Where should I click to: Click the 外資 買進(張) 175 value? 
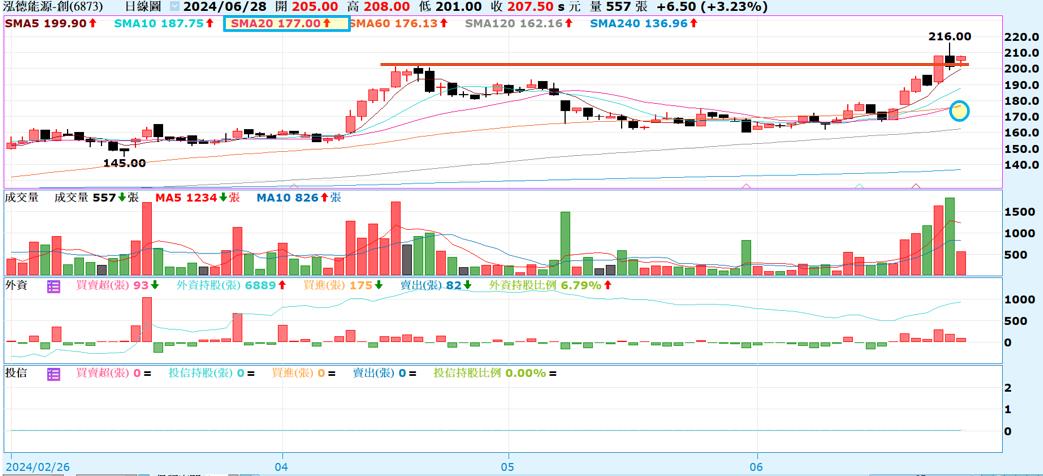point(345,285)
